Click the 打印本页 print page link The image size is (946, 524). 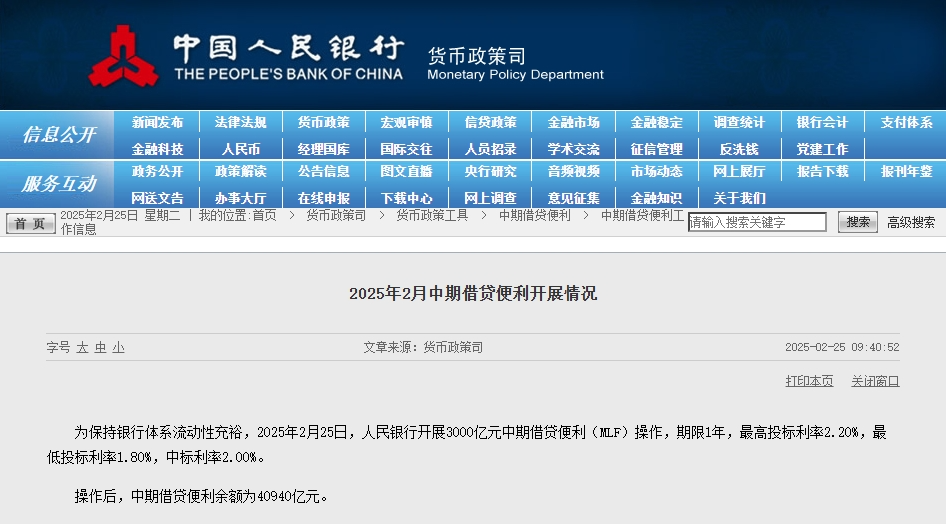click(809, 381)
